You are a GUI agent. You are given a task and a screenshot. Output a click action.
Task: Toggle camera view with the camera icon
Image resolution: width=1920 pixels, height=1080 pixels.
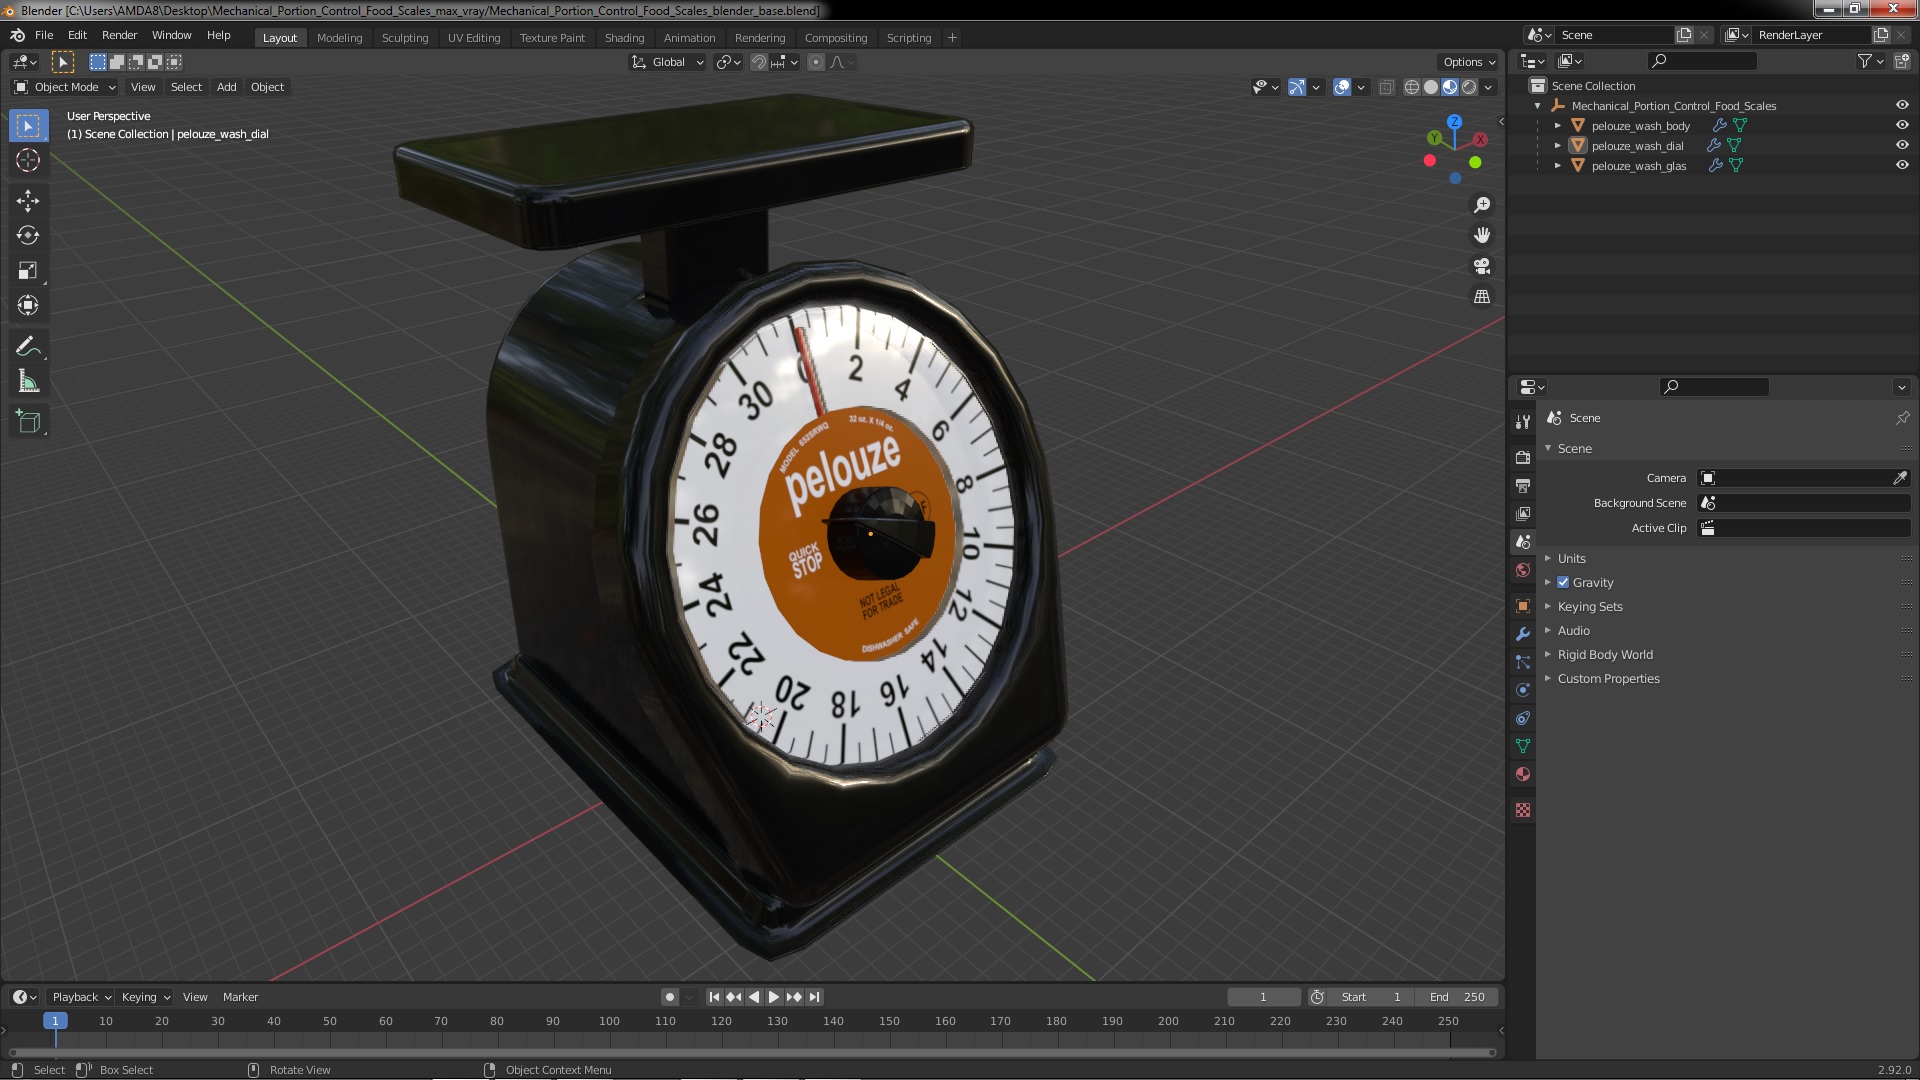[x=1482, y=266]
